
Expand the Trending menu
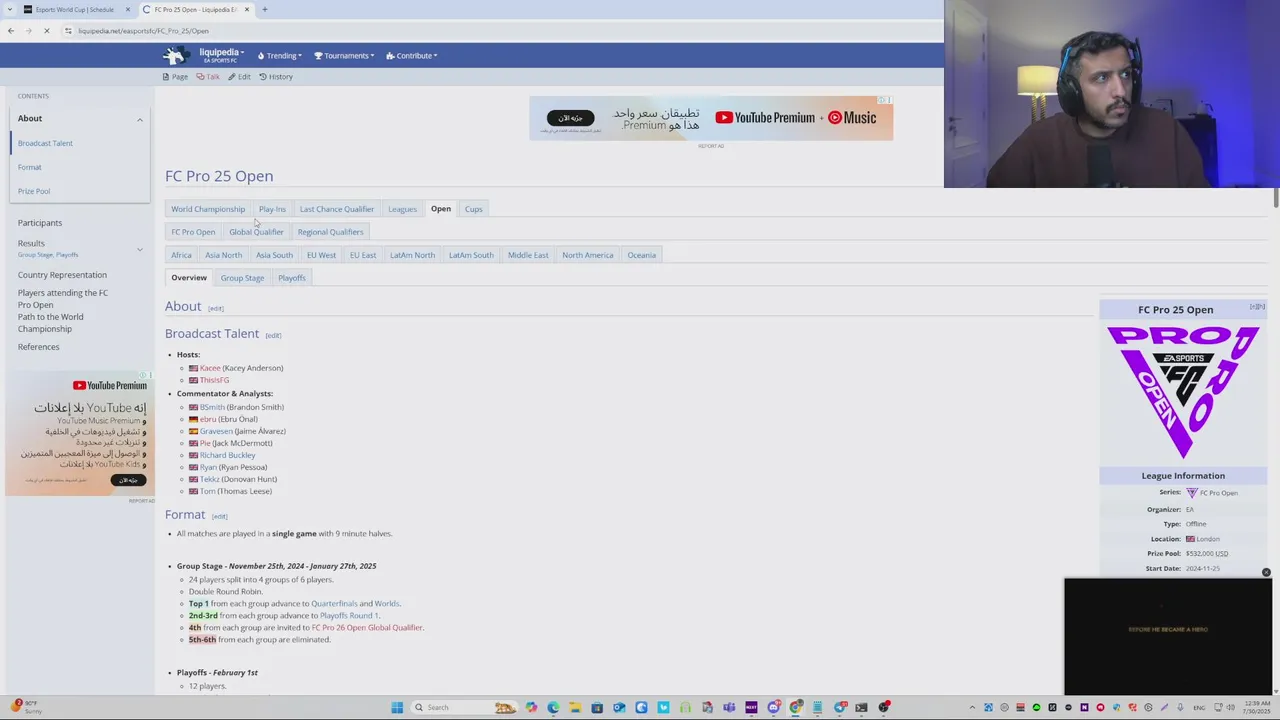pos(279,56)
